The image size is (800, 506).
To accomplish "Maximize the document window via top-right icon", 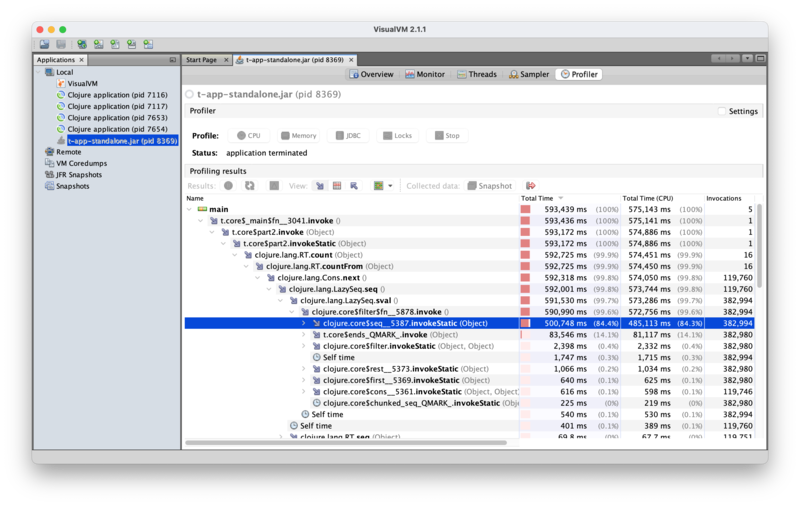I will tap(760, 58).
